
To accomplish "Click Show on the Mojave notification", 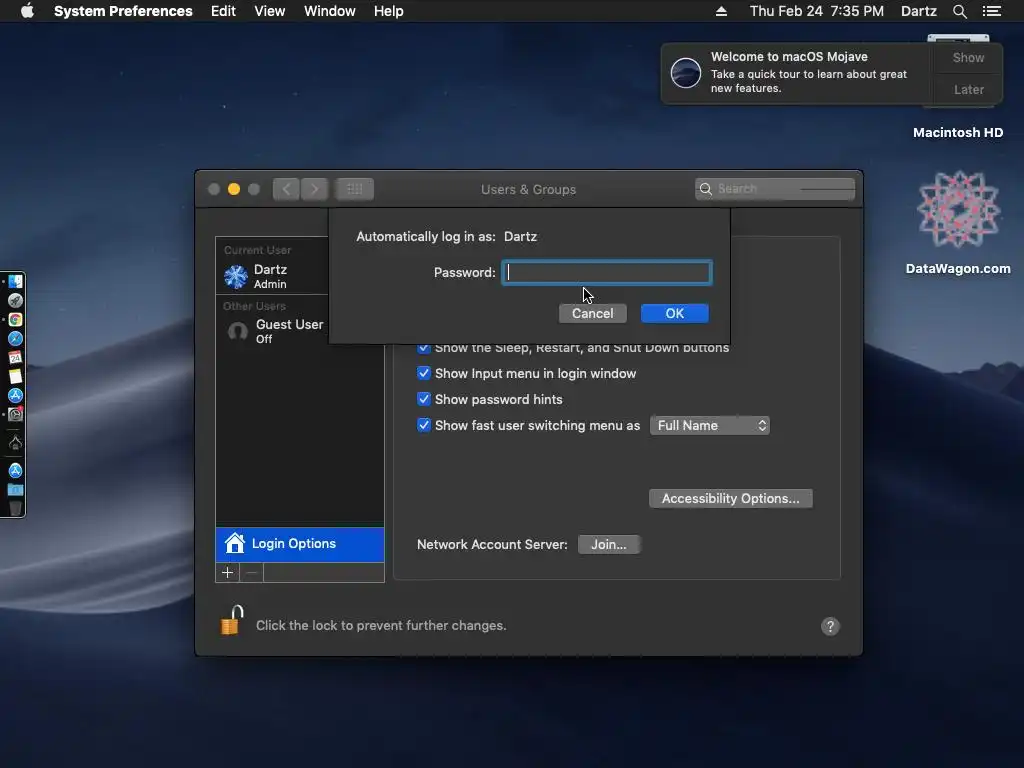I will pyautogui.click(x=968, y=57).
